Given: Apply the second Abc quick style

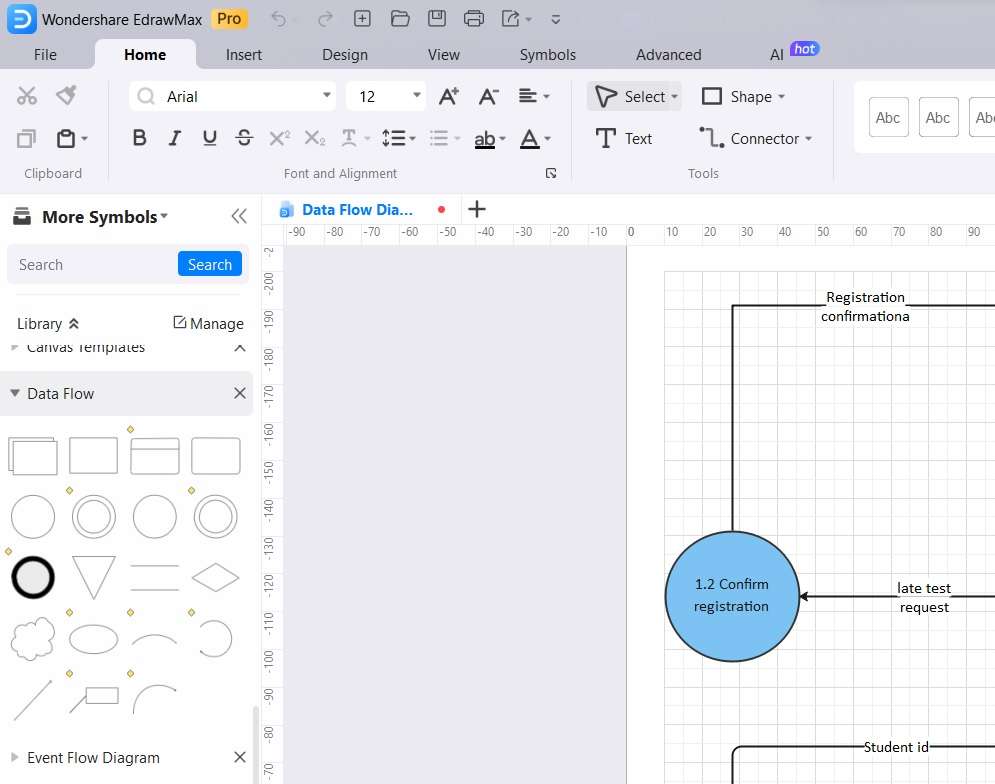Looking at the screenshot, I should click(938, 117).
